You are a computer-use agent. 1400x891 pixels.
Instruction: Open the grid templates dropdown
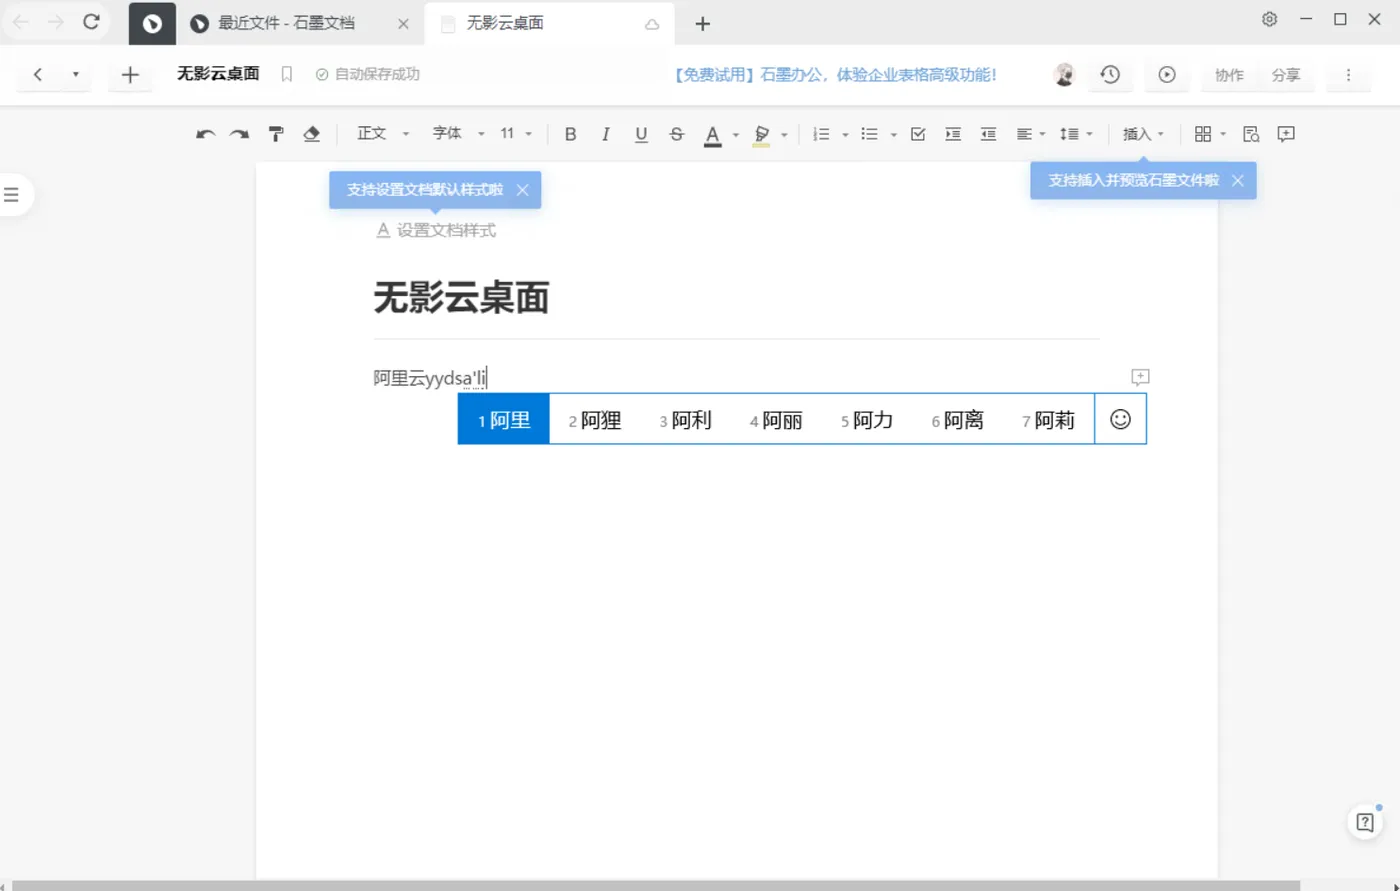1210,134
